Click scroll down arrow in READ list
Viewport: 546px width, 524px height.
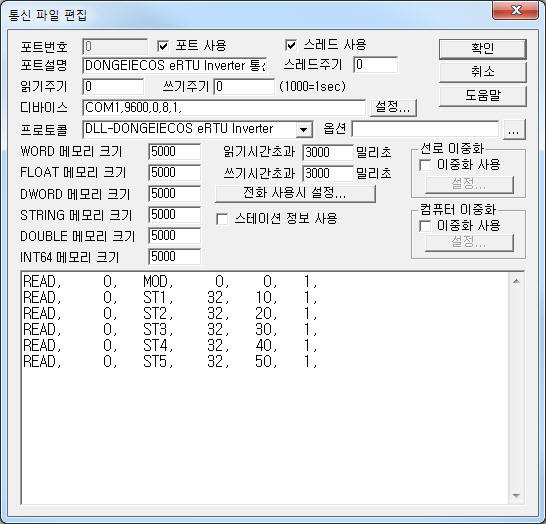coord(516,495)
